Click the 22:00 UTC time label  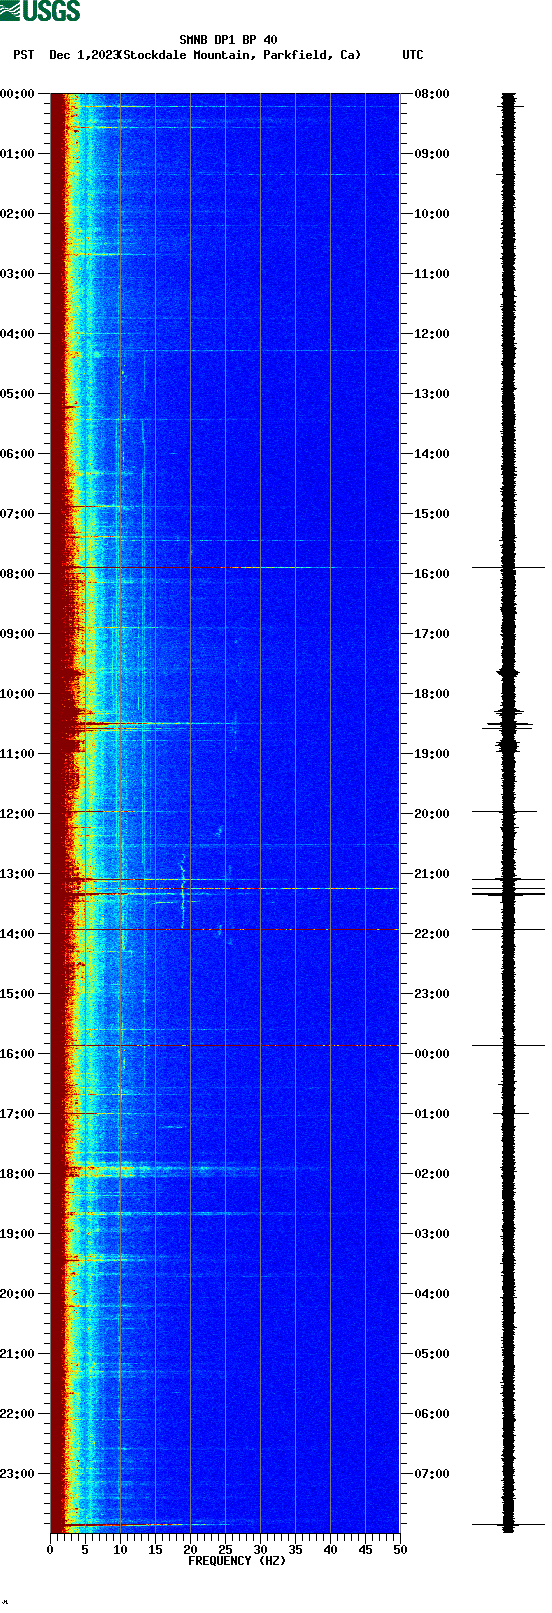[432, 934]
